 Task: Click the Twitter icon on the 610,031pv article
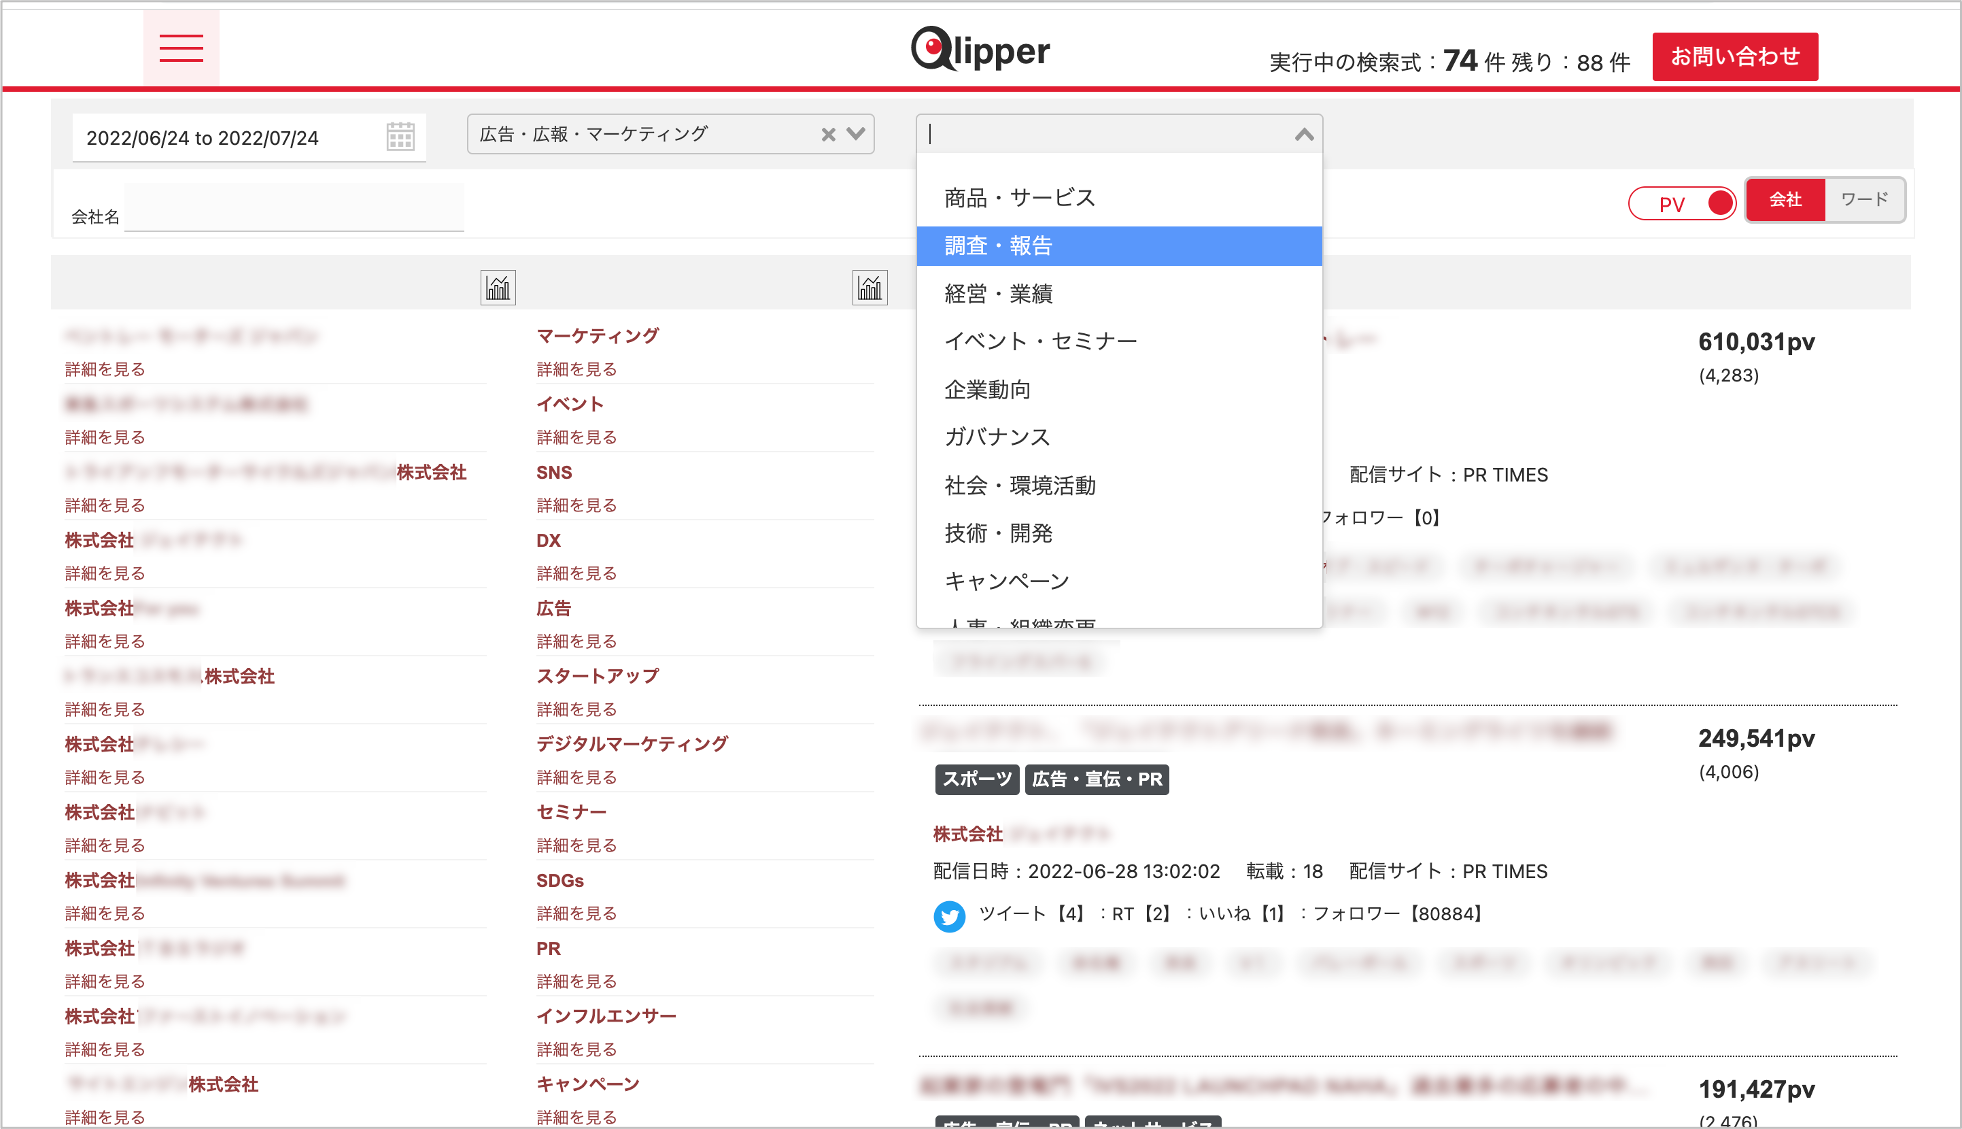tap(949, 518)
